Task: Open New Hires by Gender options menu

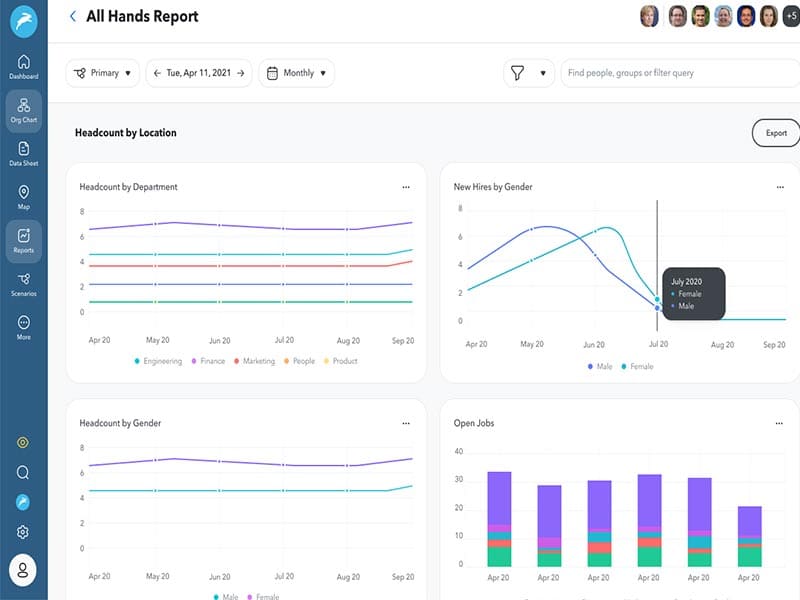Action: click(779, 187)
